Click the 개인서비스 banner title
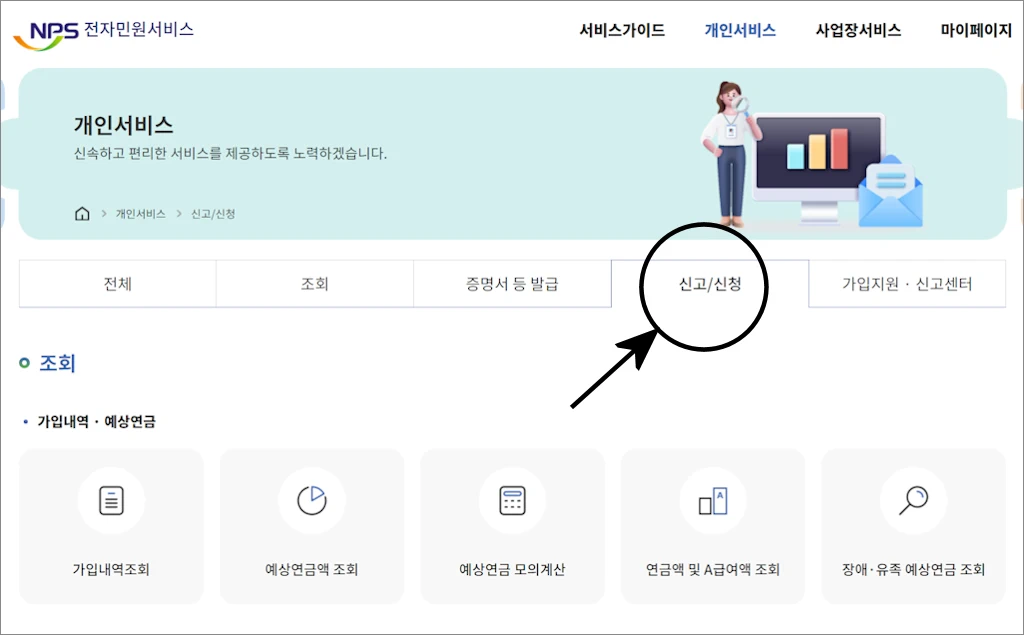 click(123, 125)
